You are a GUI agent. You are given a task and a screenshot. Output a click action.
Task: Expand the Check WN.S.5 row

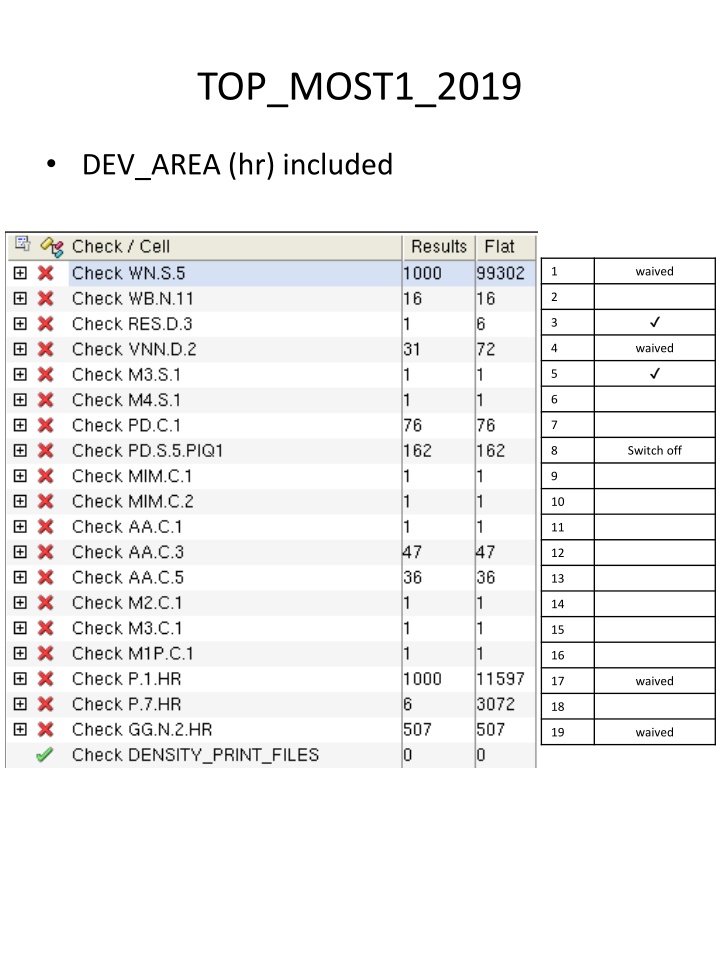[20, 273]
